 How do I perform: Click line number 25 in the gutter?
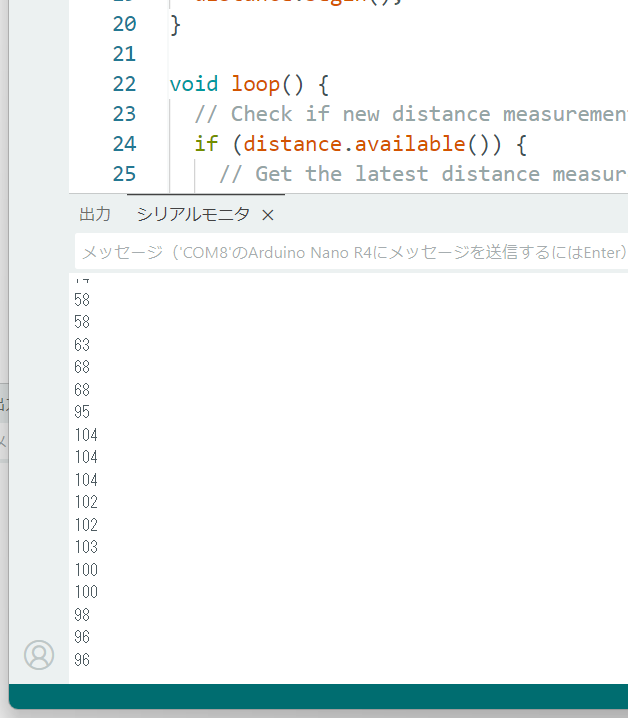tap(124, 174)
